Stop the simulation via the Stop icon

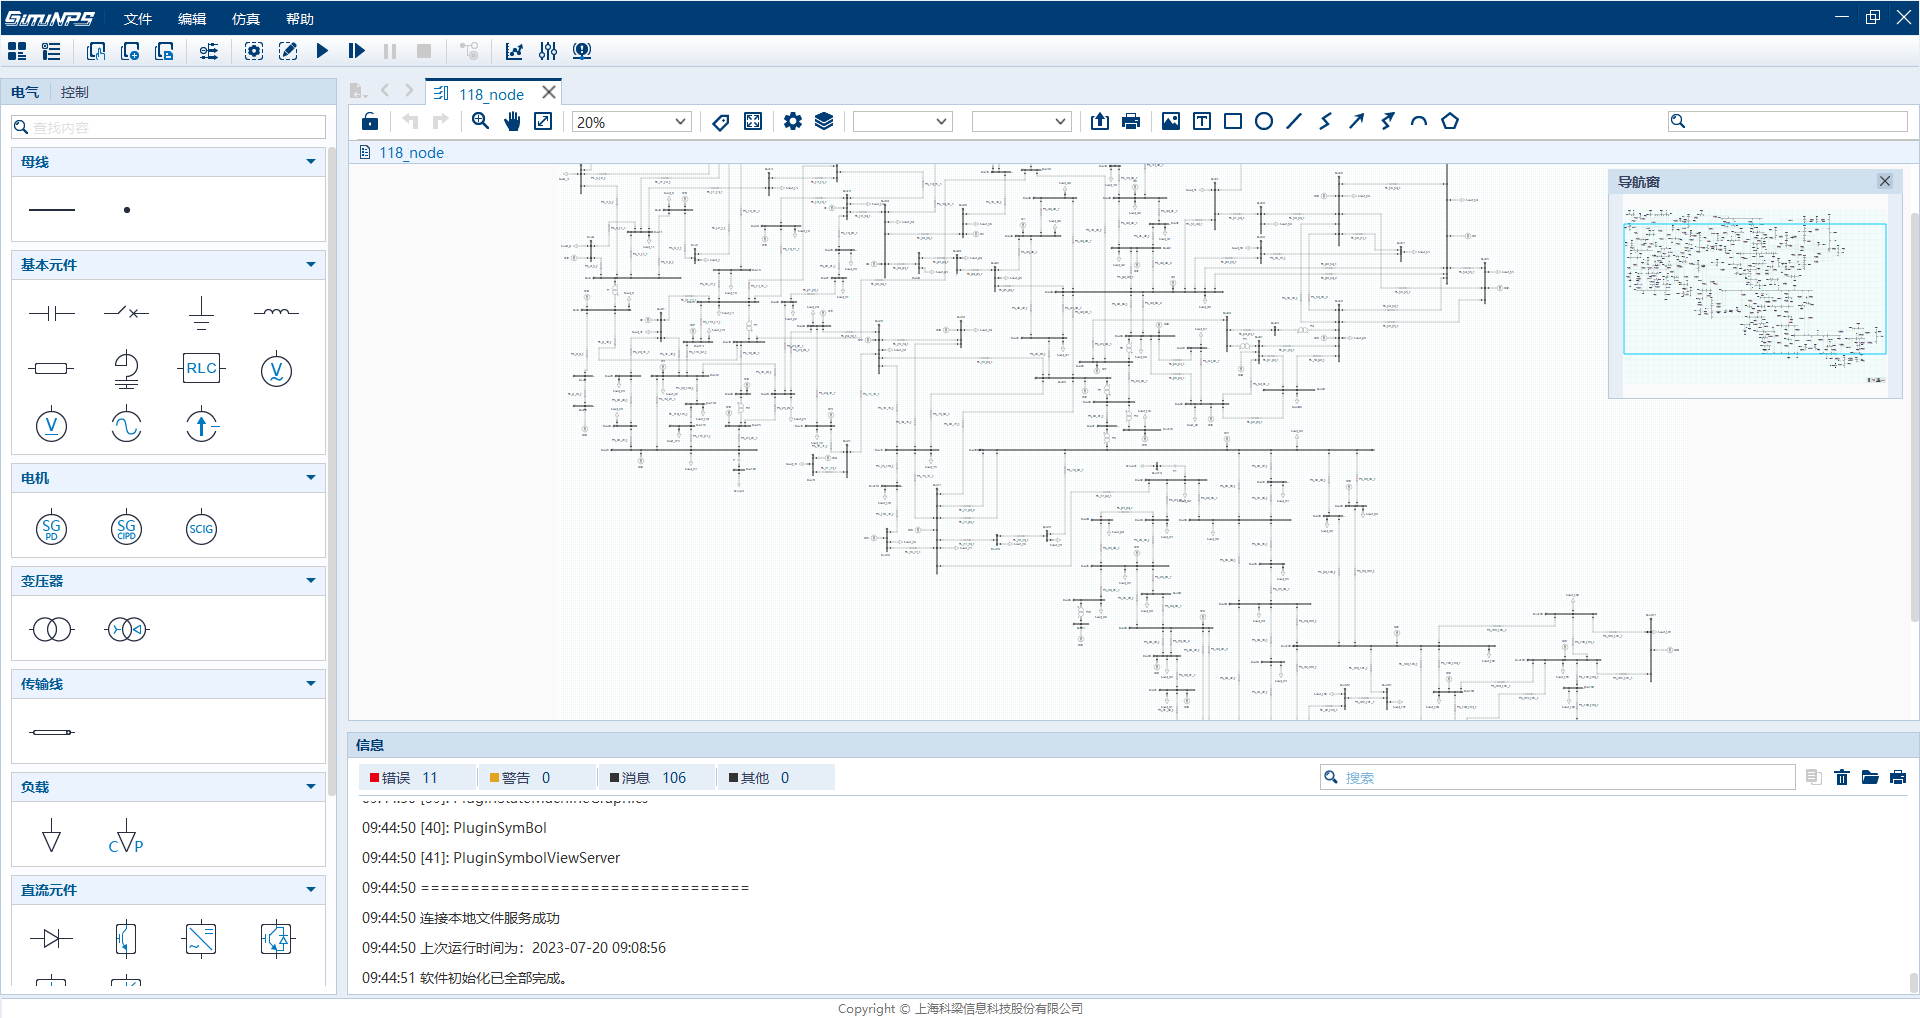click(x=424, y=51)
